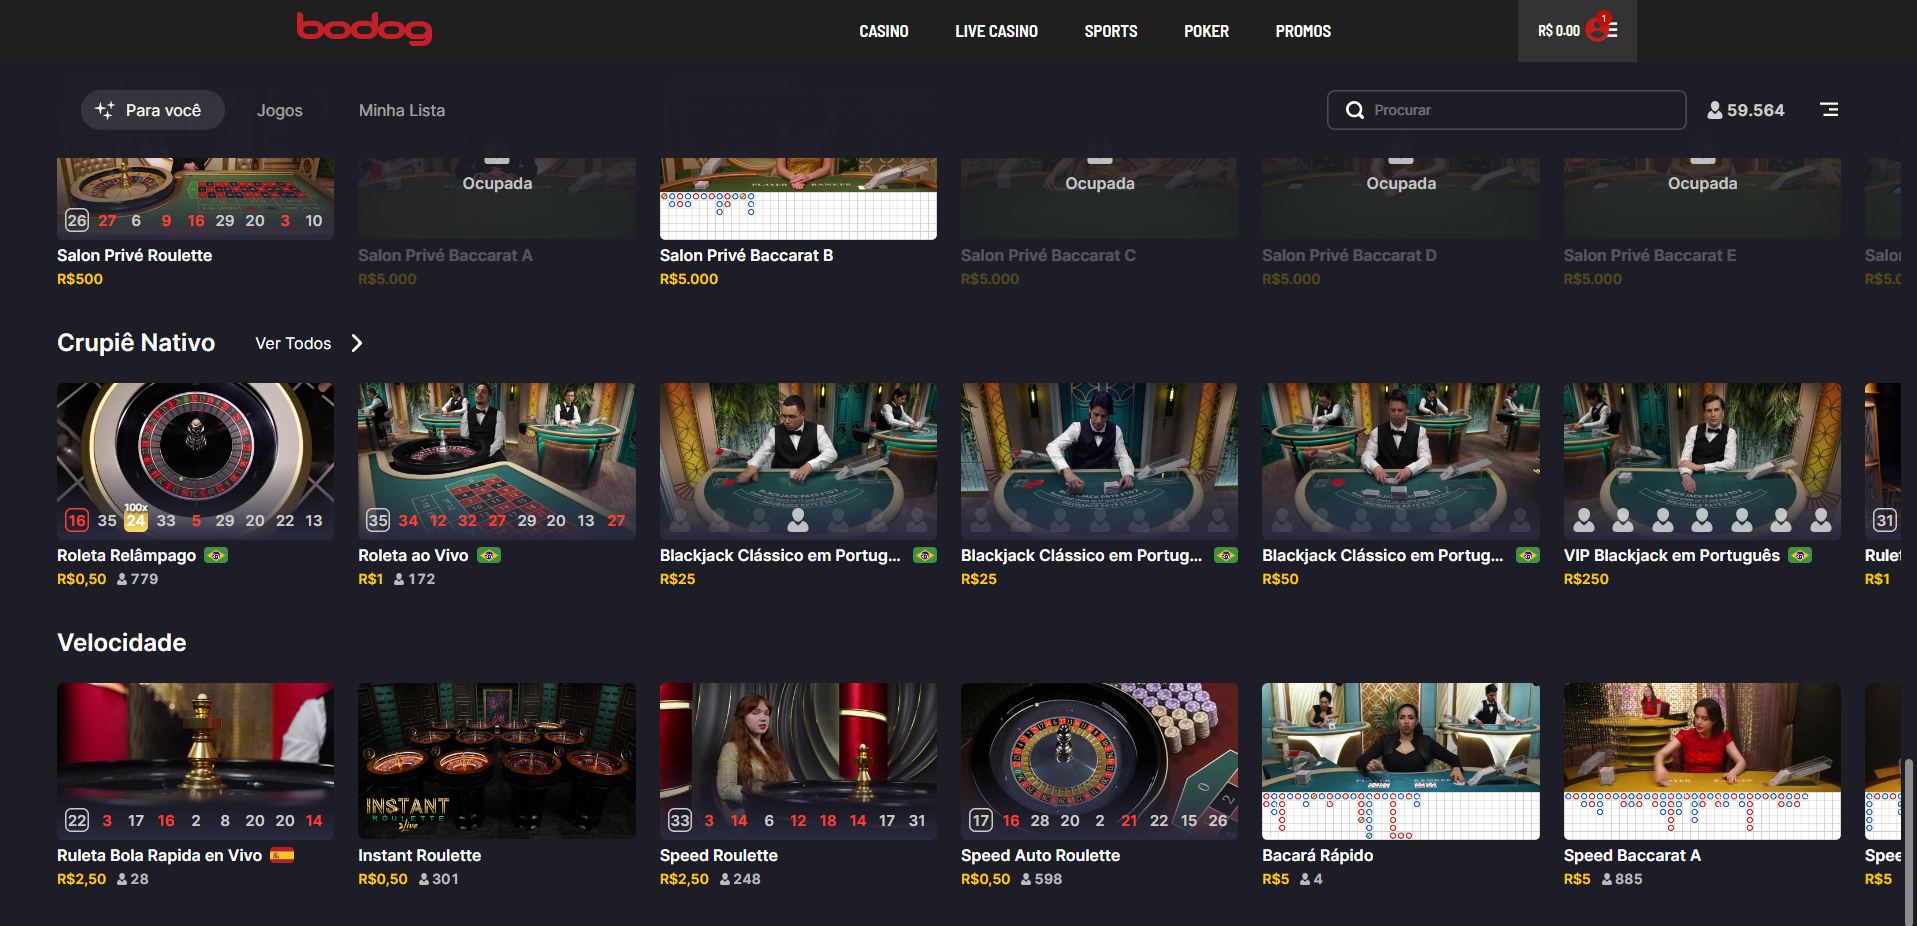The image size is (1917, 926).
Task: Expand Crupiê Nativo with the chevron arrow
Action: 357,343
